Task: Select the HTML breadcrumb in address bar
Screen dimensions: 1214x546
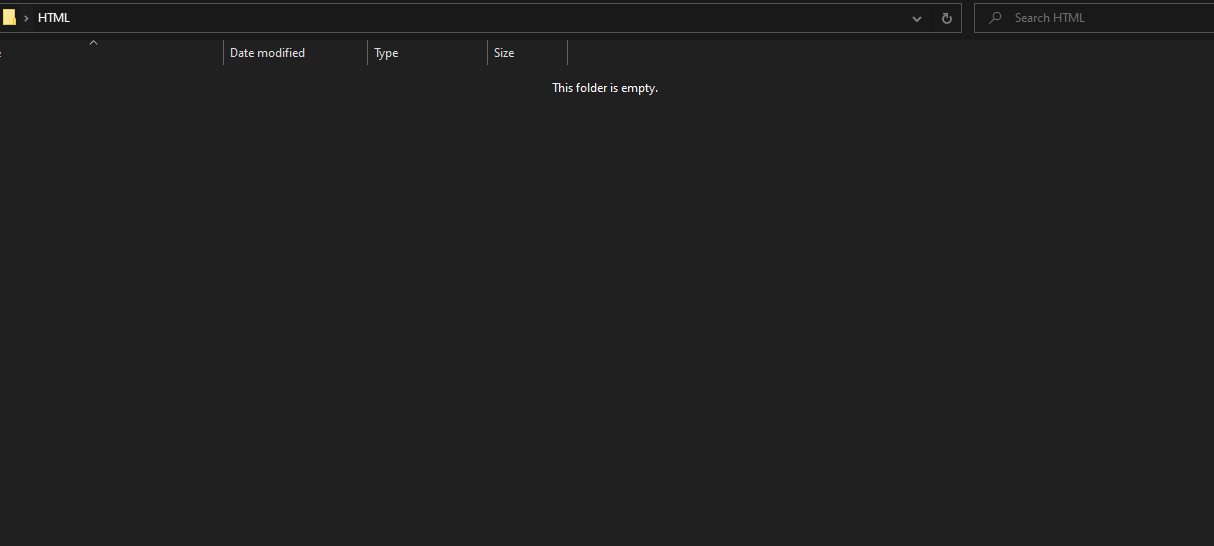Action: [54, 18]
